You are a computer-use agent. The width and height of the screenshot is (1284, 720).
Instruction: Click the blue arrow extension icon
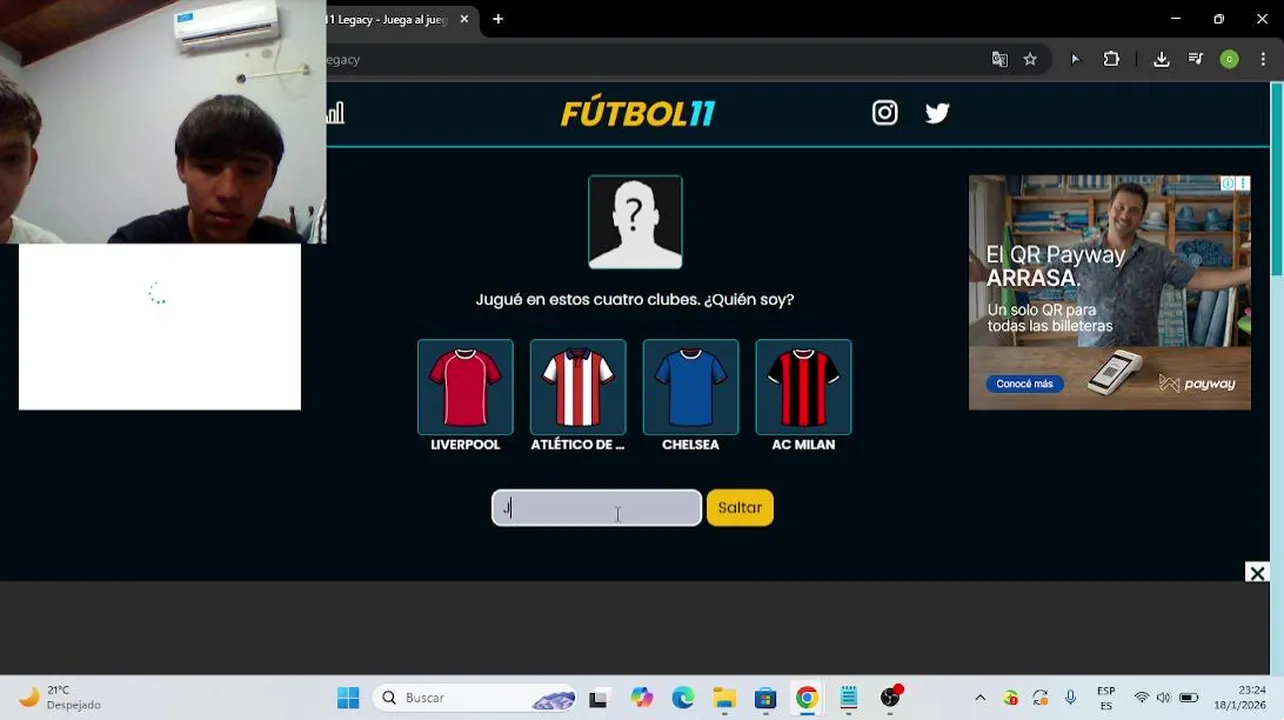(x=1075, y=59)
